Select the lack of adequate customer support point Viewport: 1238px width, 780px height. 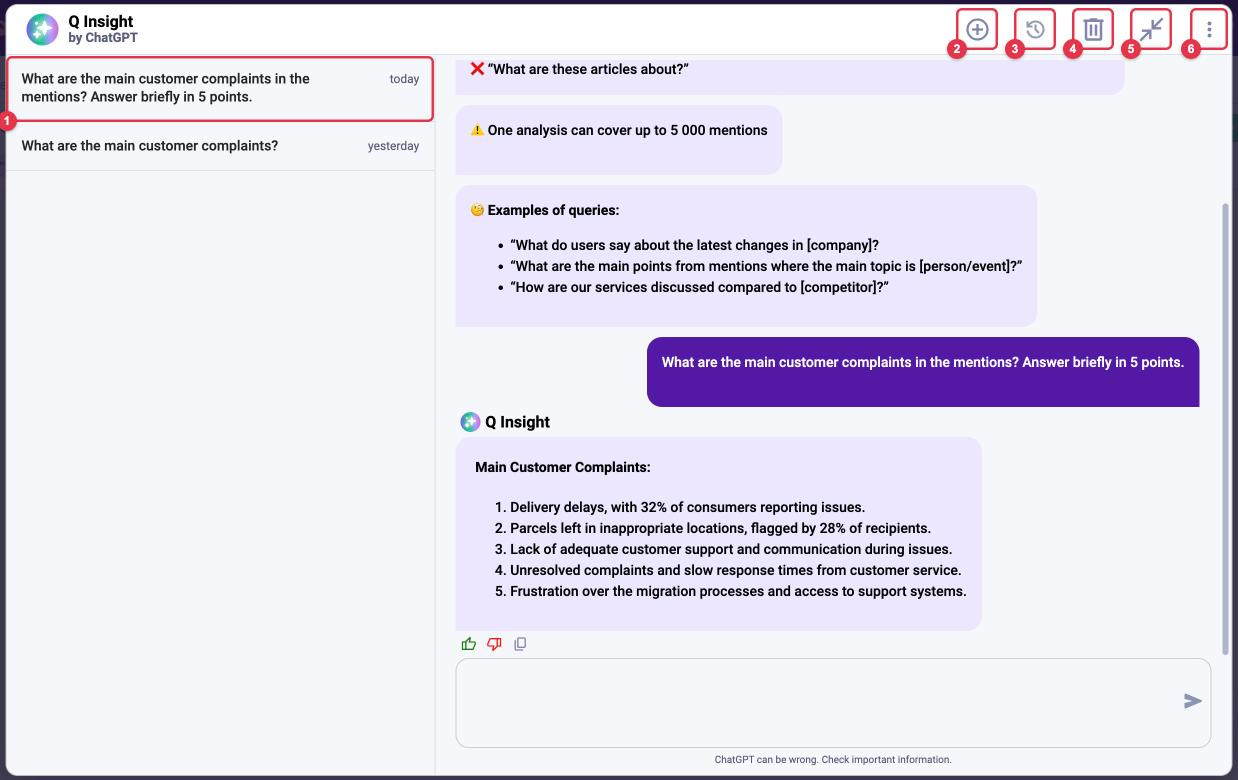[731, 549]
